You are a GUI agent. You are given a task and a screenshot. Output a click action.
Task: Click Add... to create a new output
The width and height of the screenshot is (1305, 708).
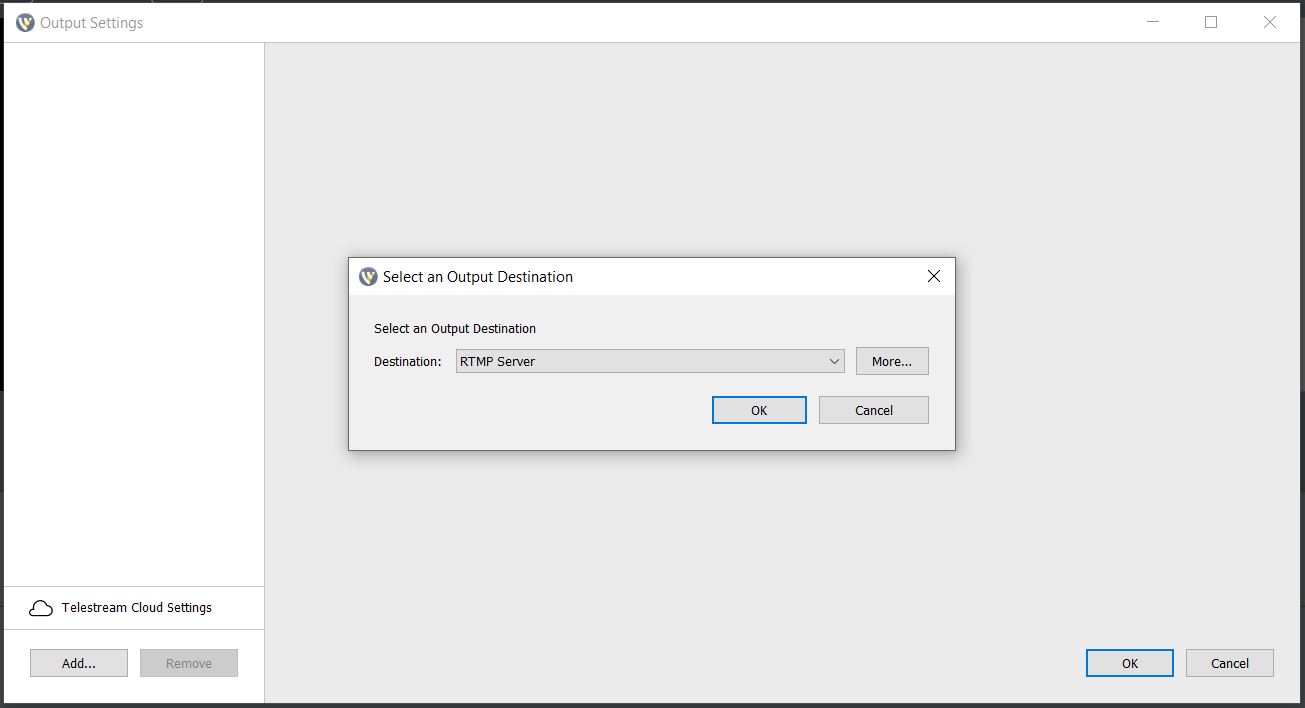[78, 662]
